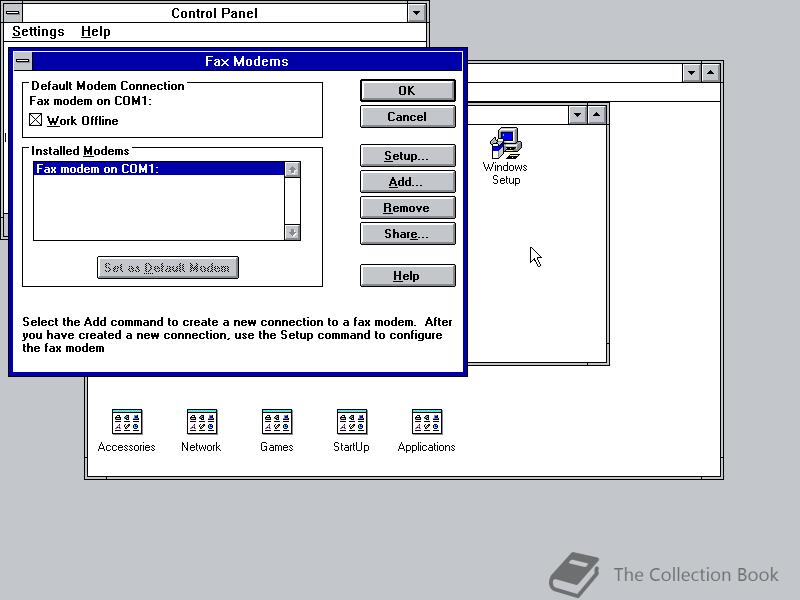
Task: Open the Control Panel control-menu box
Action: 10,13
